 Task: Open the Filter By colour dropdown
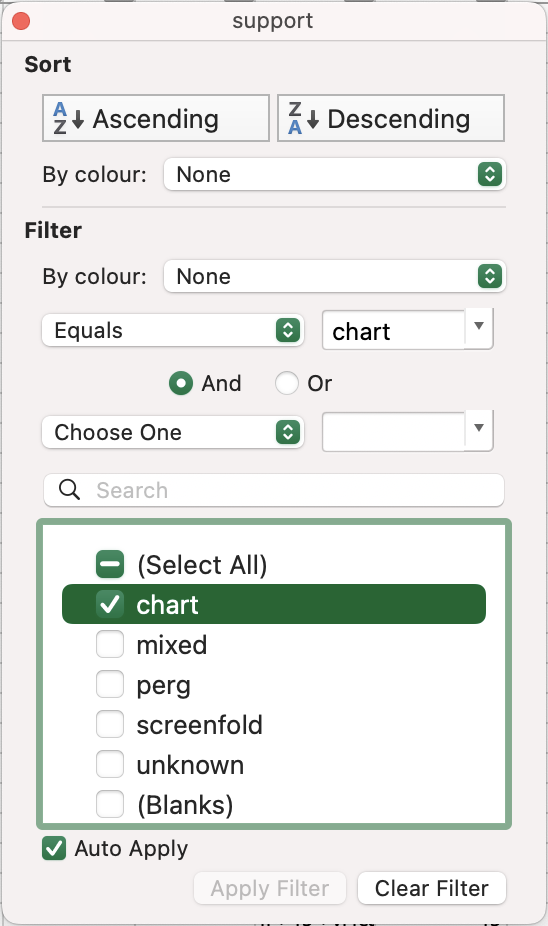click(x=335, y=276)
